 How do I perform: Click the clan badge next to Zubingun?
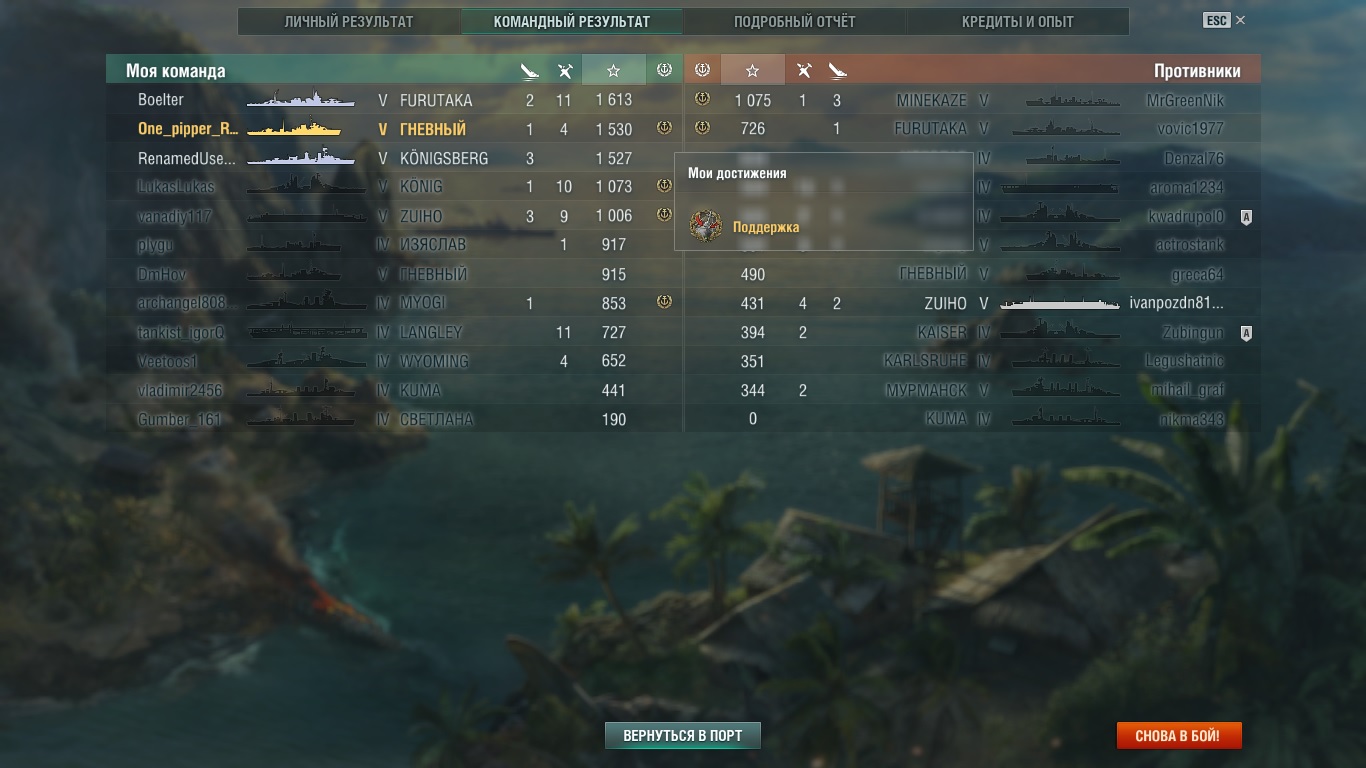click(1246, 332)
